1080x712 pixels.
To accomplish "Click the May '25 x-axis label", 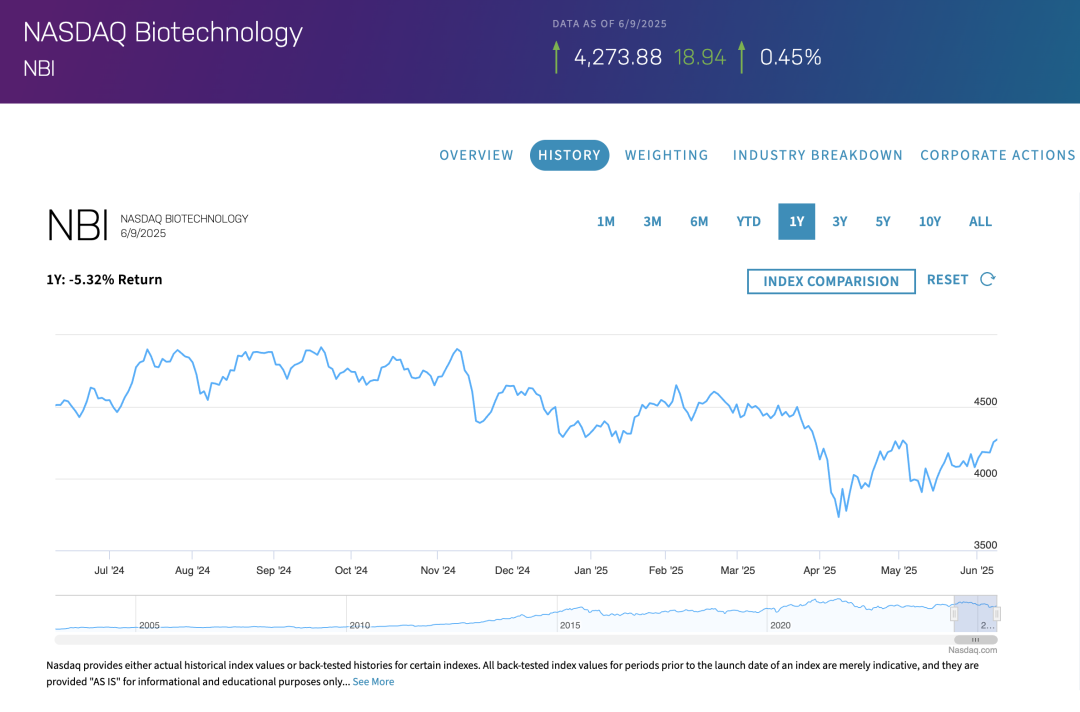I will [899, 570].
